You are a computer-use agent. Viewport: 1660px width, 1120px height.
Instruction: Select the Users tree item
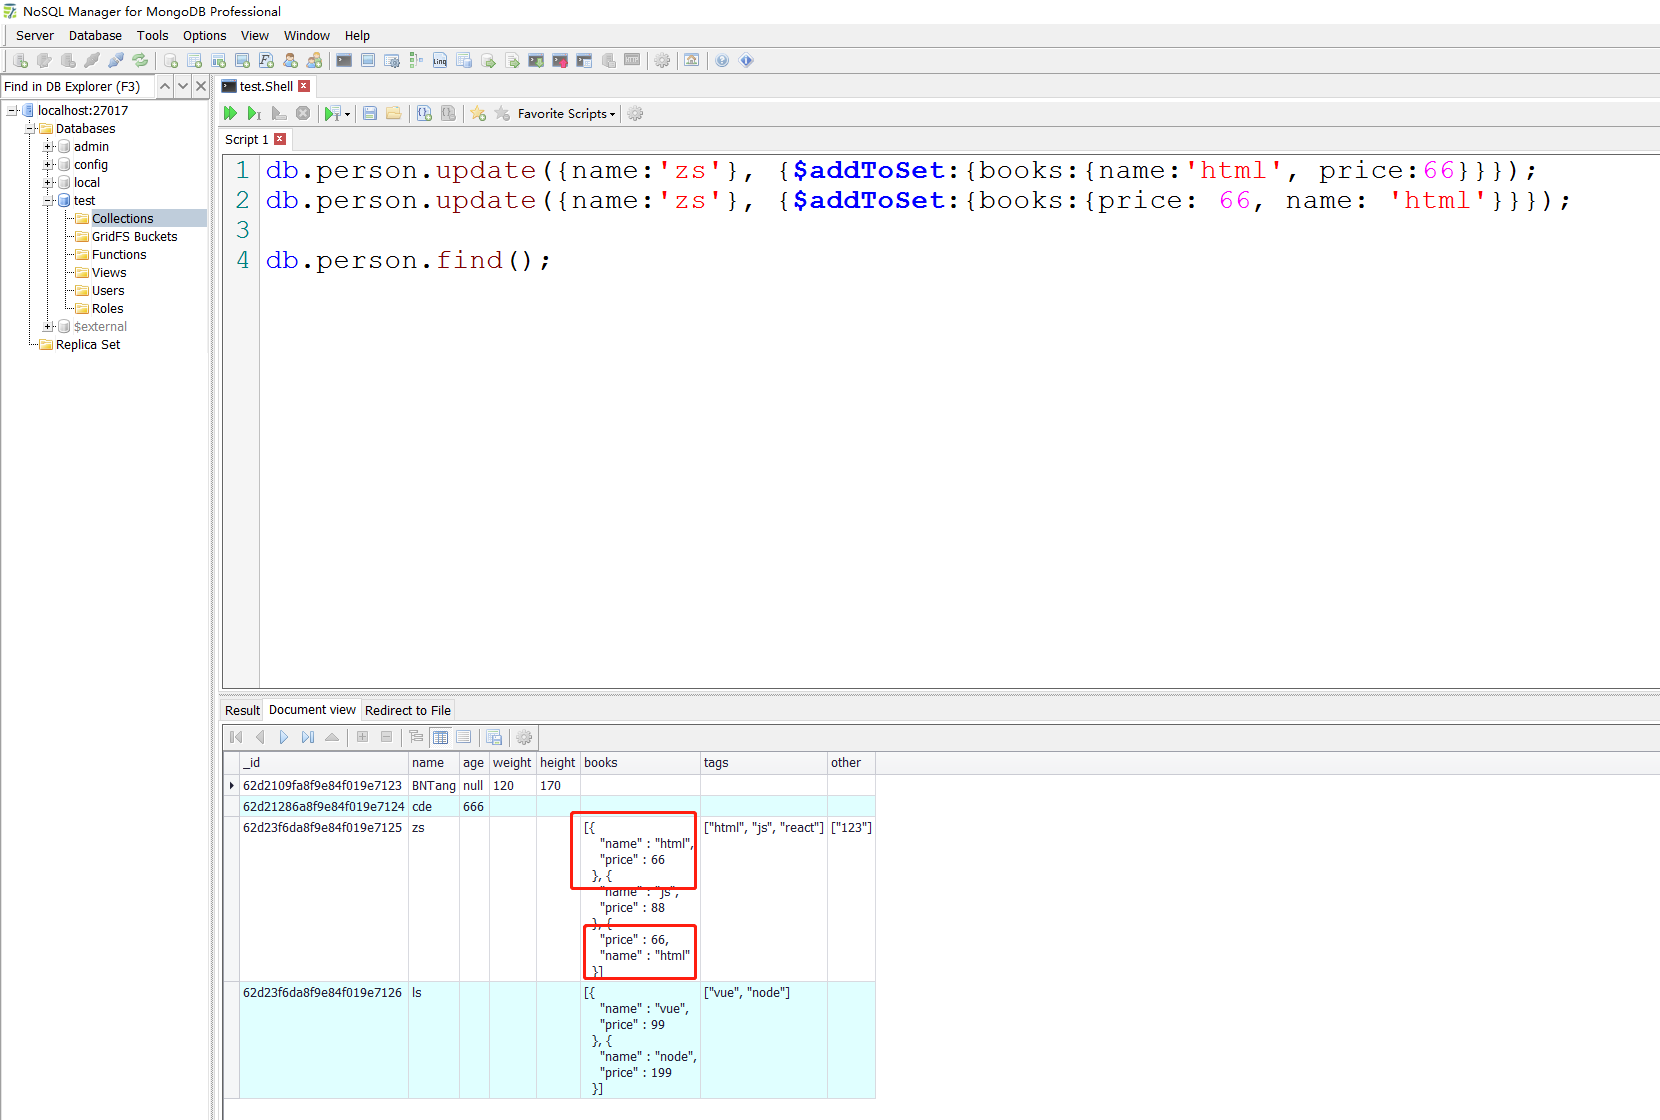pyautogui.click(x=108, y=291)
